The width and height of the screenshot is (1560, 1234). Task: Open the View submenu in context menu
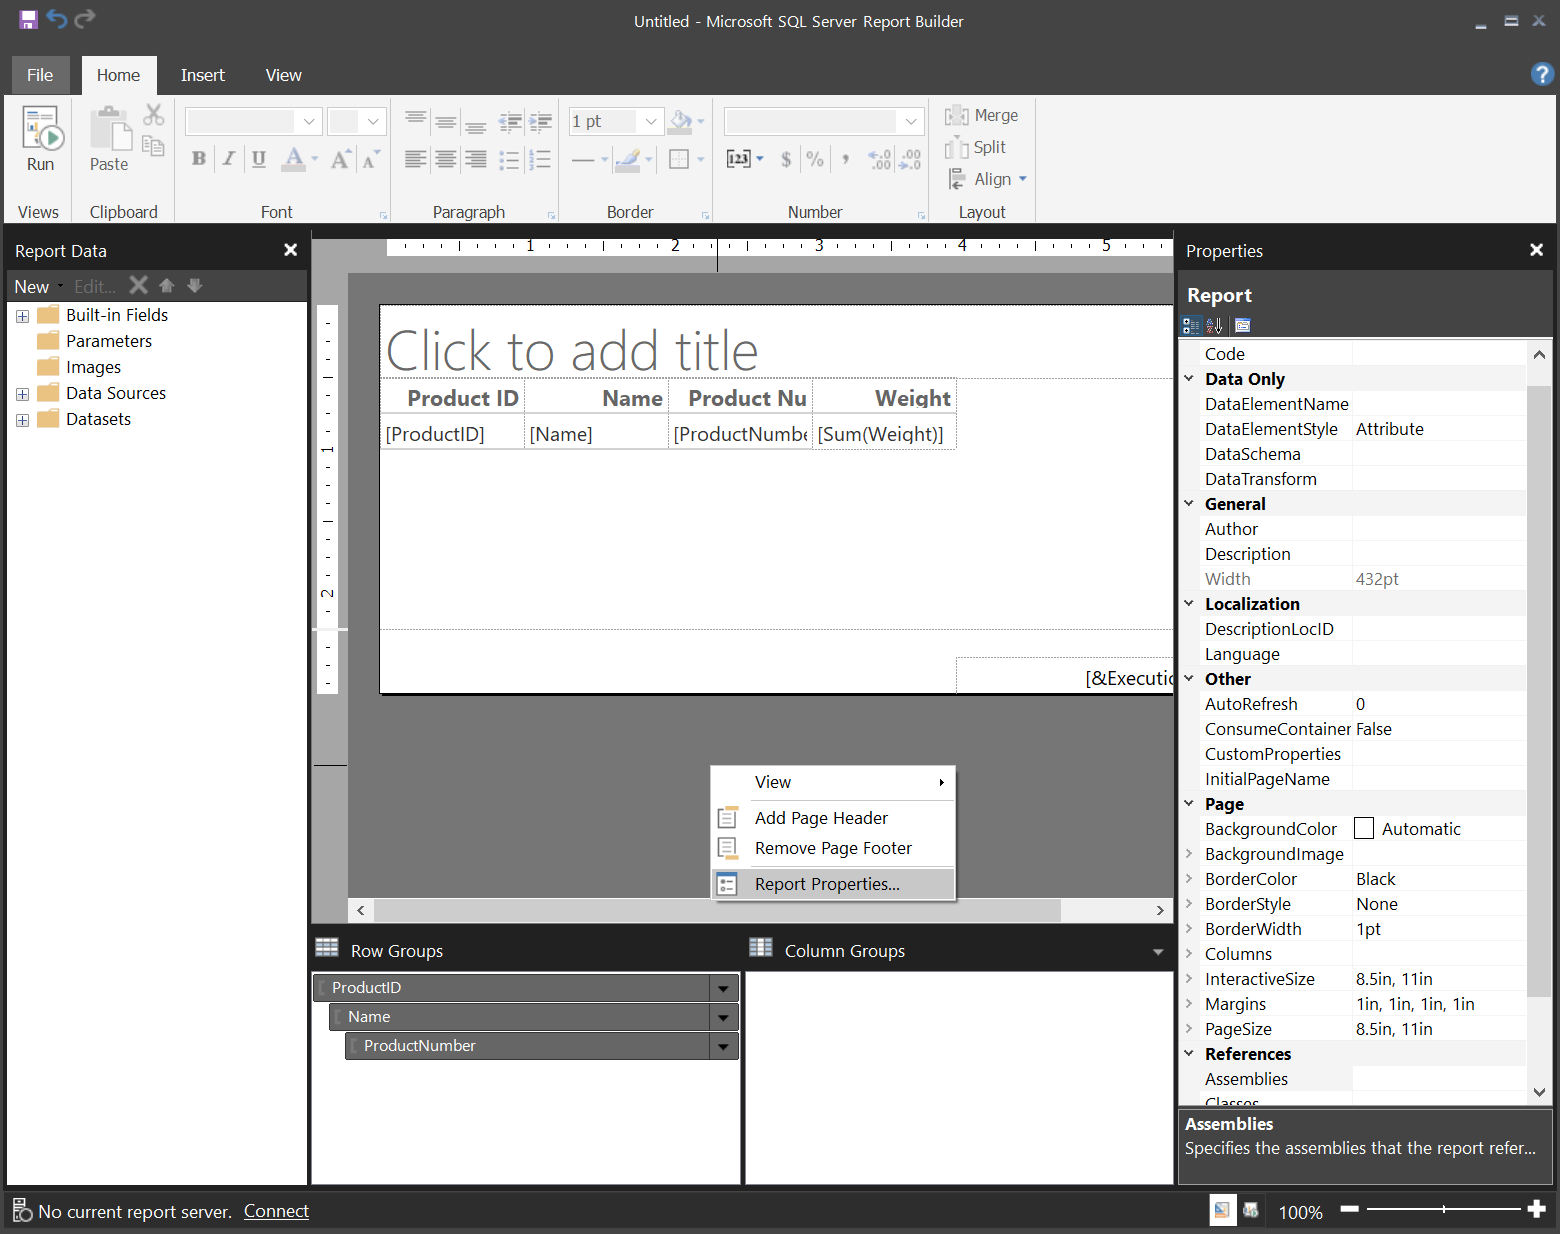pyautogui.click(x=833, y=782)
